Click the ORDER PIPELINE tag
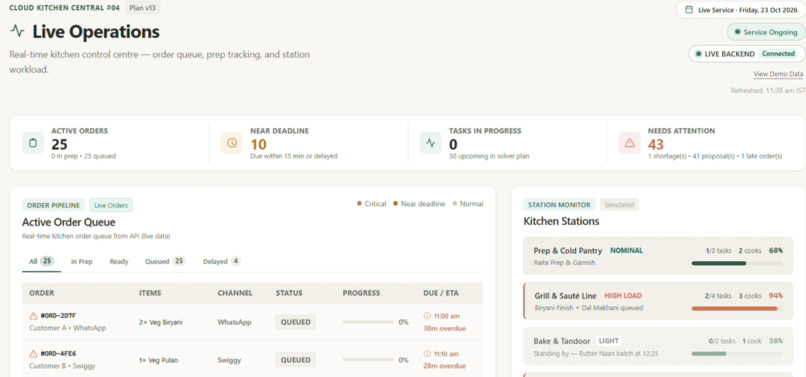Image resolution: width=806 pixels, height=377 pixels. [53, 205]
